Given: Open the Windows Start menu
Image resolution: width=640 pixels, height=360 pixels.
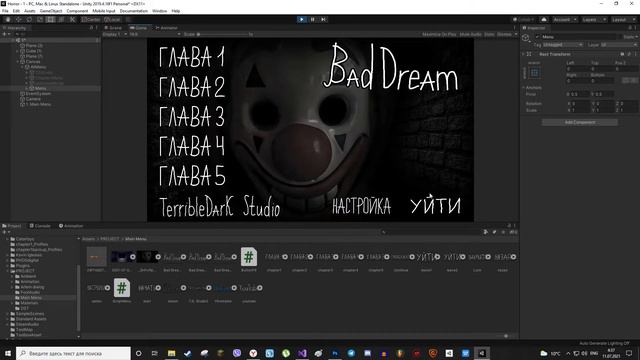Looking at the screenshot, I should pos(8,353).
